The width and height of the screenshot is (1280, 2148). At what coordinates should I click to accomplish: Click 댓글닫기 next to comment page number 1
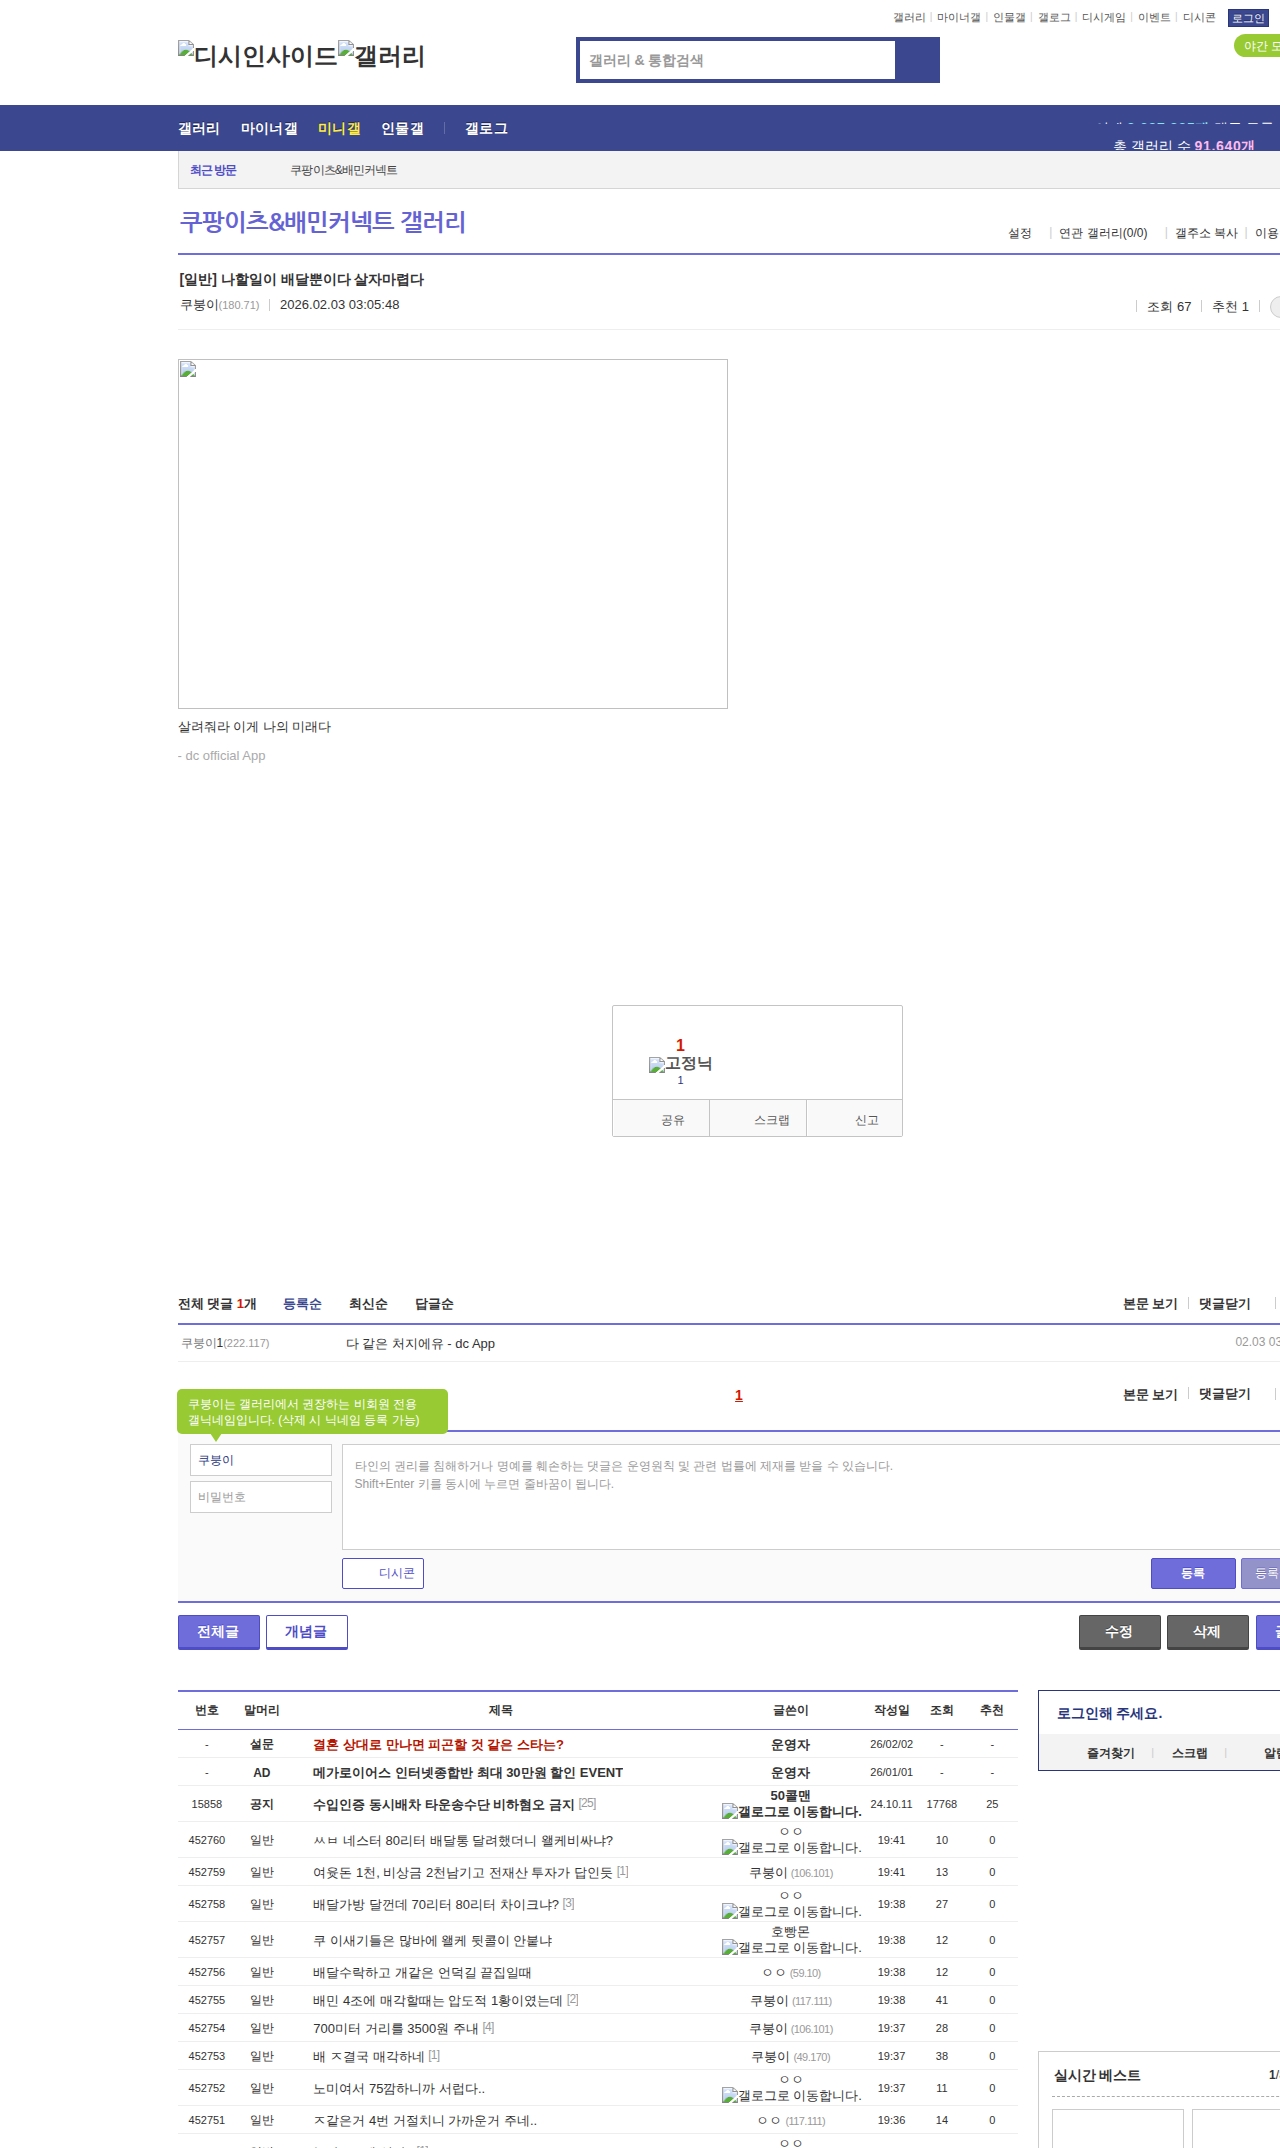(1225, 1394)
